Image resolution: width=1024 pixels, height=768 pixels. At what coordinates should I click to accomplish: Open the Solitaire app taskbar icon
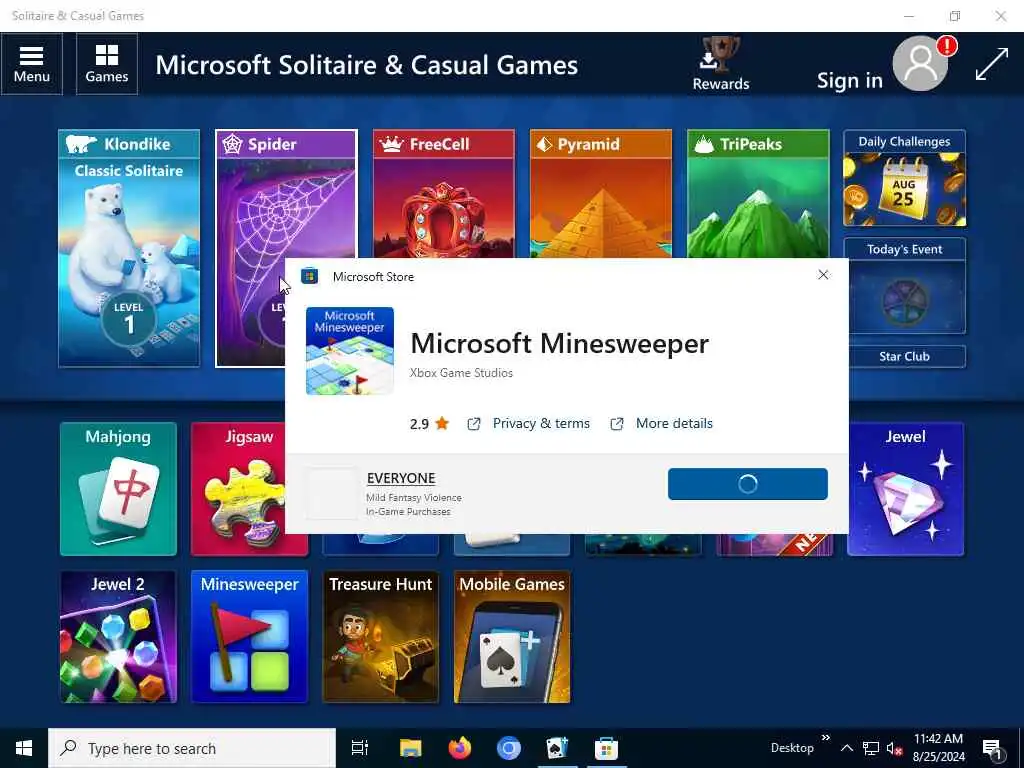pos(558,748)
